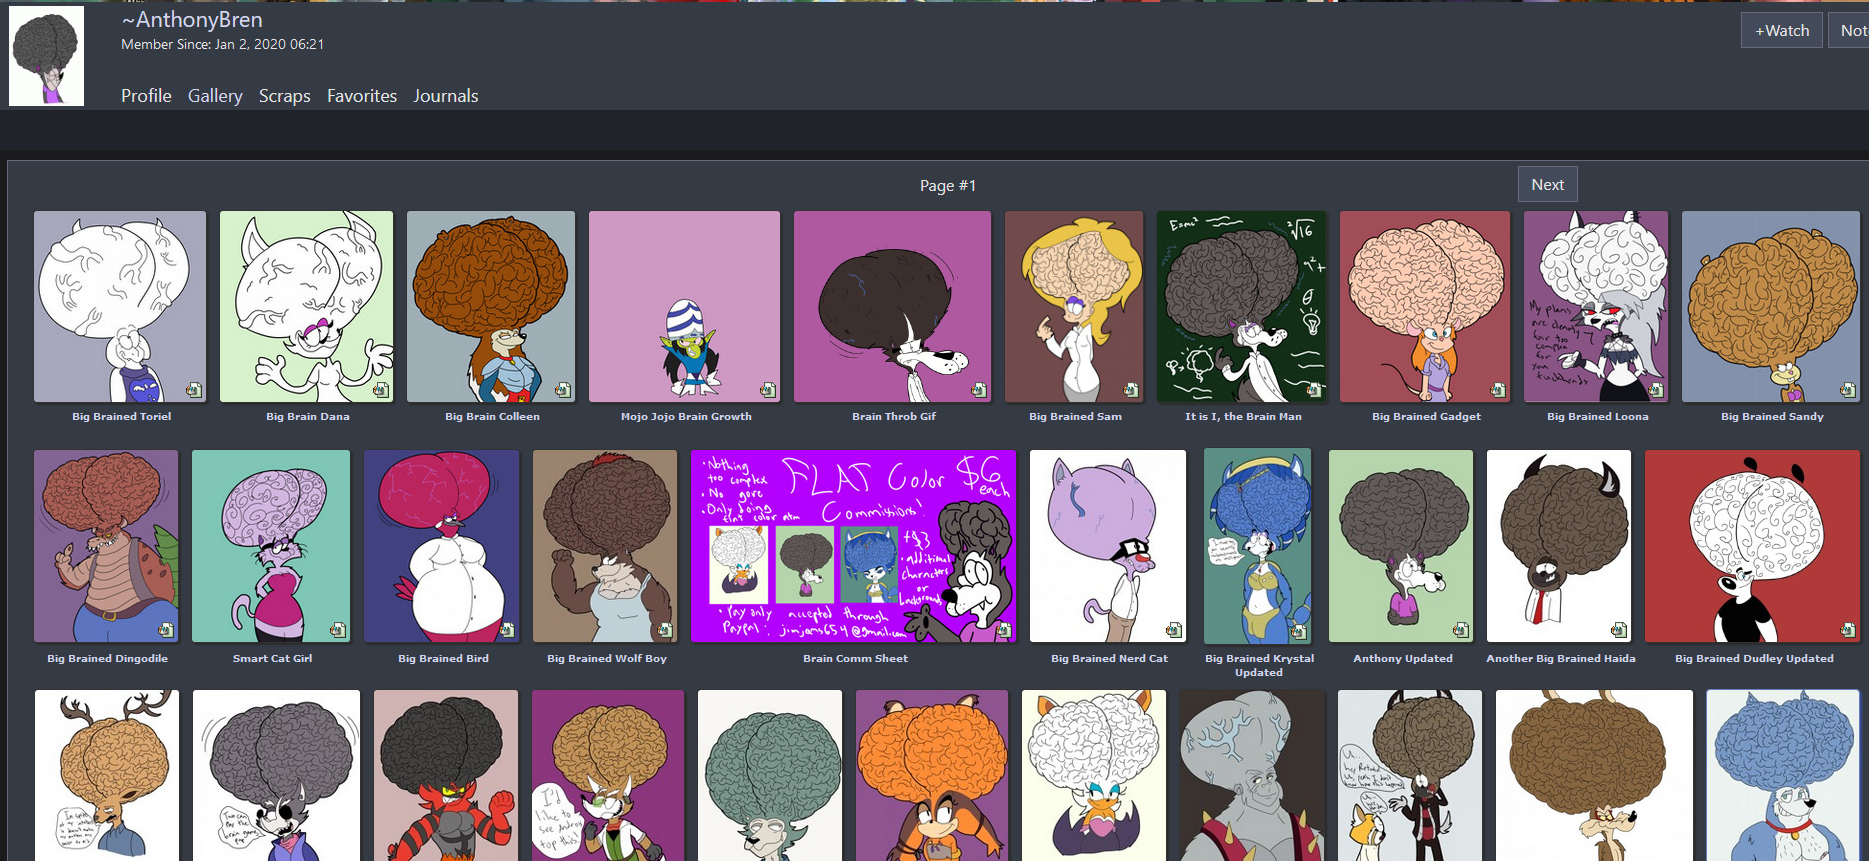Viewport: 1869px width, 861px height.
Task: Click the 'Big Brain Colleen' title link
Action: tap(492, 416)
